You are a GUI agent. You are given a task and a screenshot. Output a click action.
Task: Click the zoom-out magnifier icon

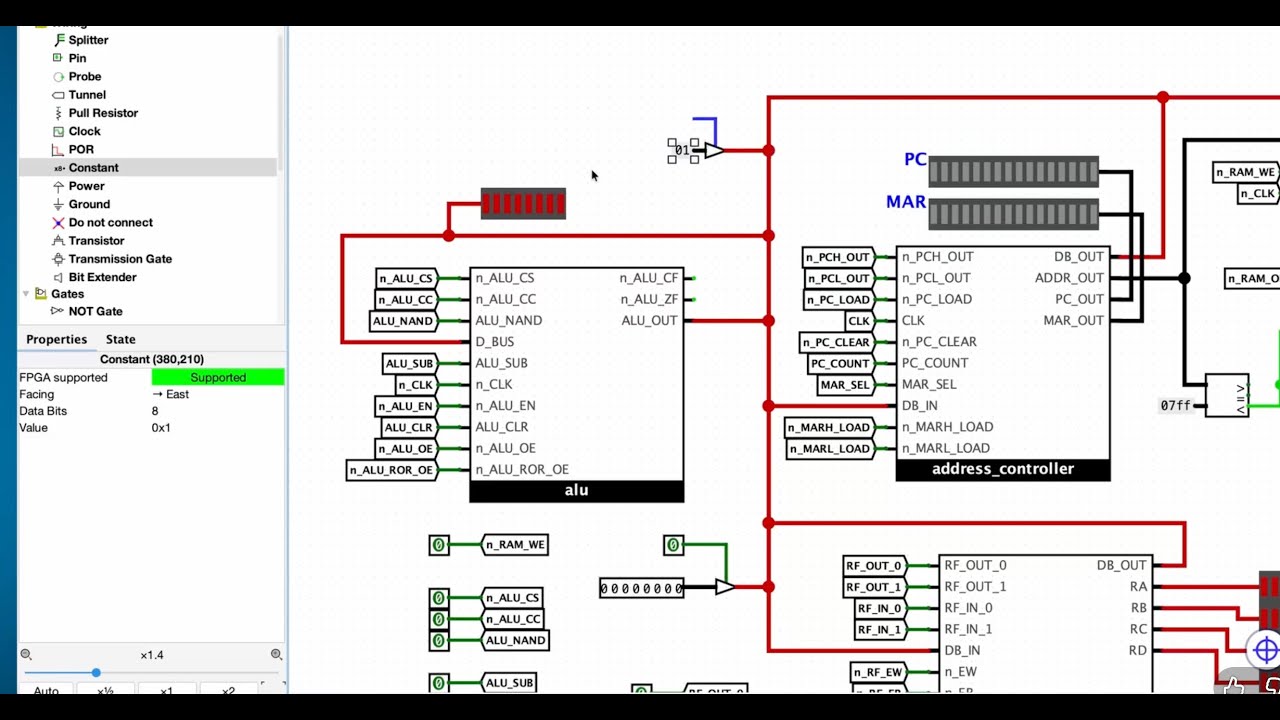click(26, 655)
